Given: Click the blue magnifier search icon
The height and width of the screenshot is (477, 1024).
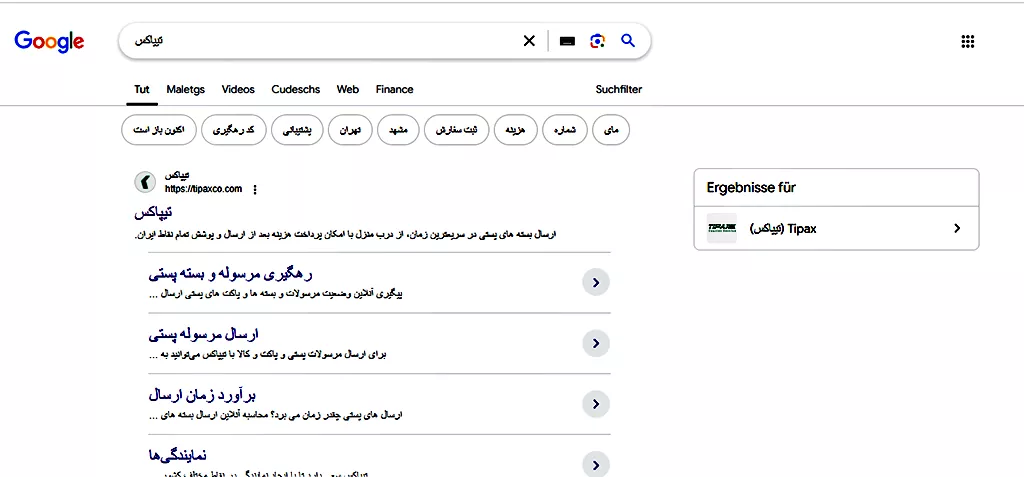Looking at the screenshot, I should pos(628,41).
